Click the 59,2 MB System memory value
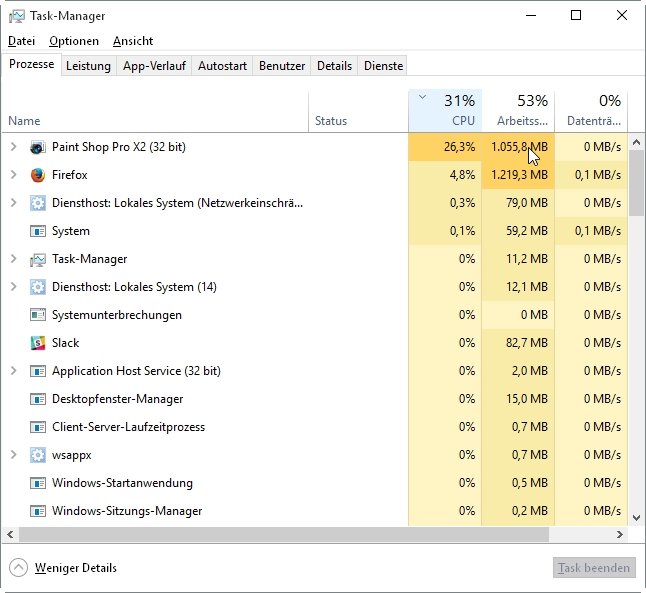646x593 pixels. pyautogui.click(x=527, y=231)
